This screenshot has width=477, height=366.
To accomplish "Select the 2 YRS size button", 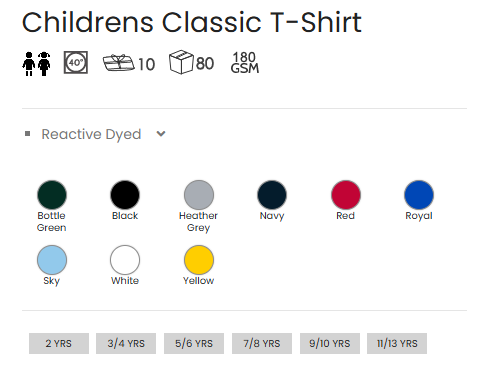I will 59,343.
